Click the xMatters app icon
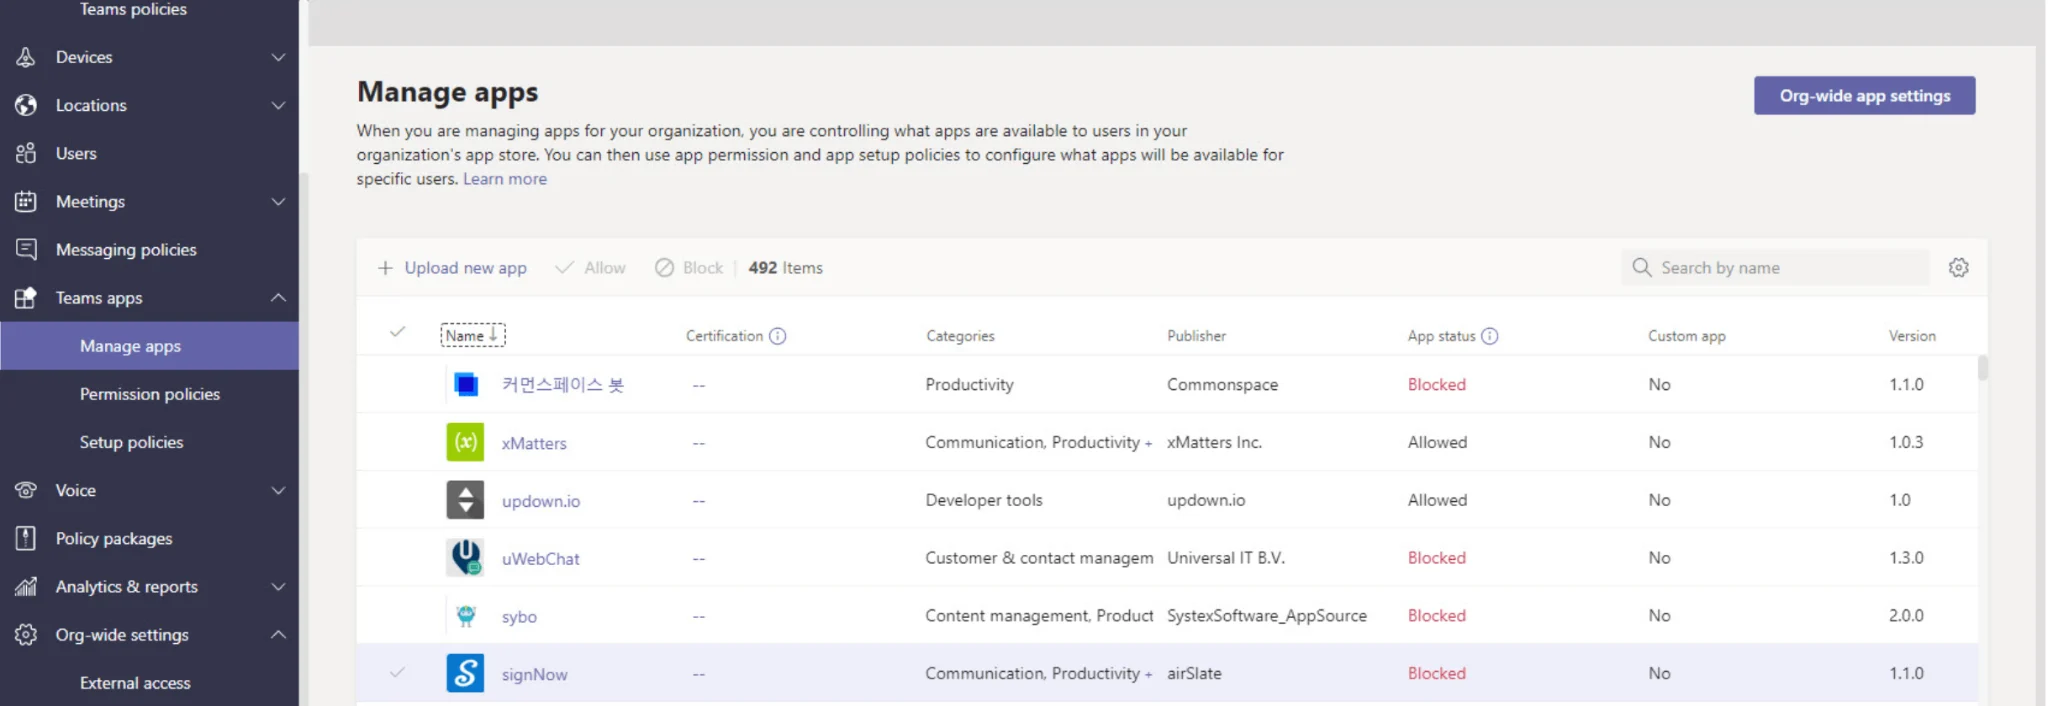Screen dimensions: 2048x706 [x=465, y=442]
